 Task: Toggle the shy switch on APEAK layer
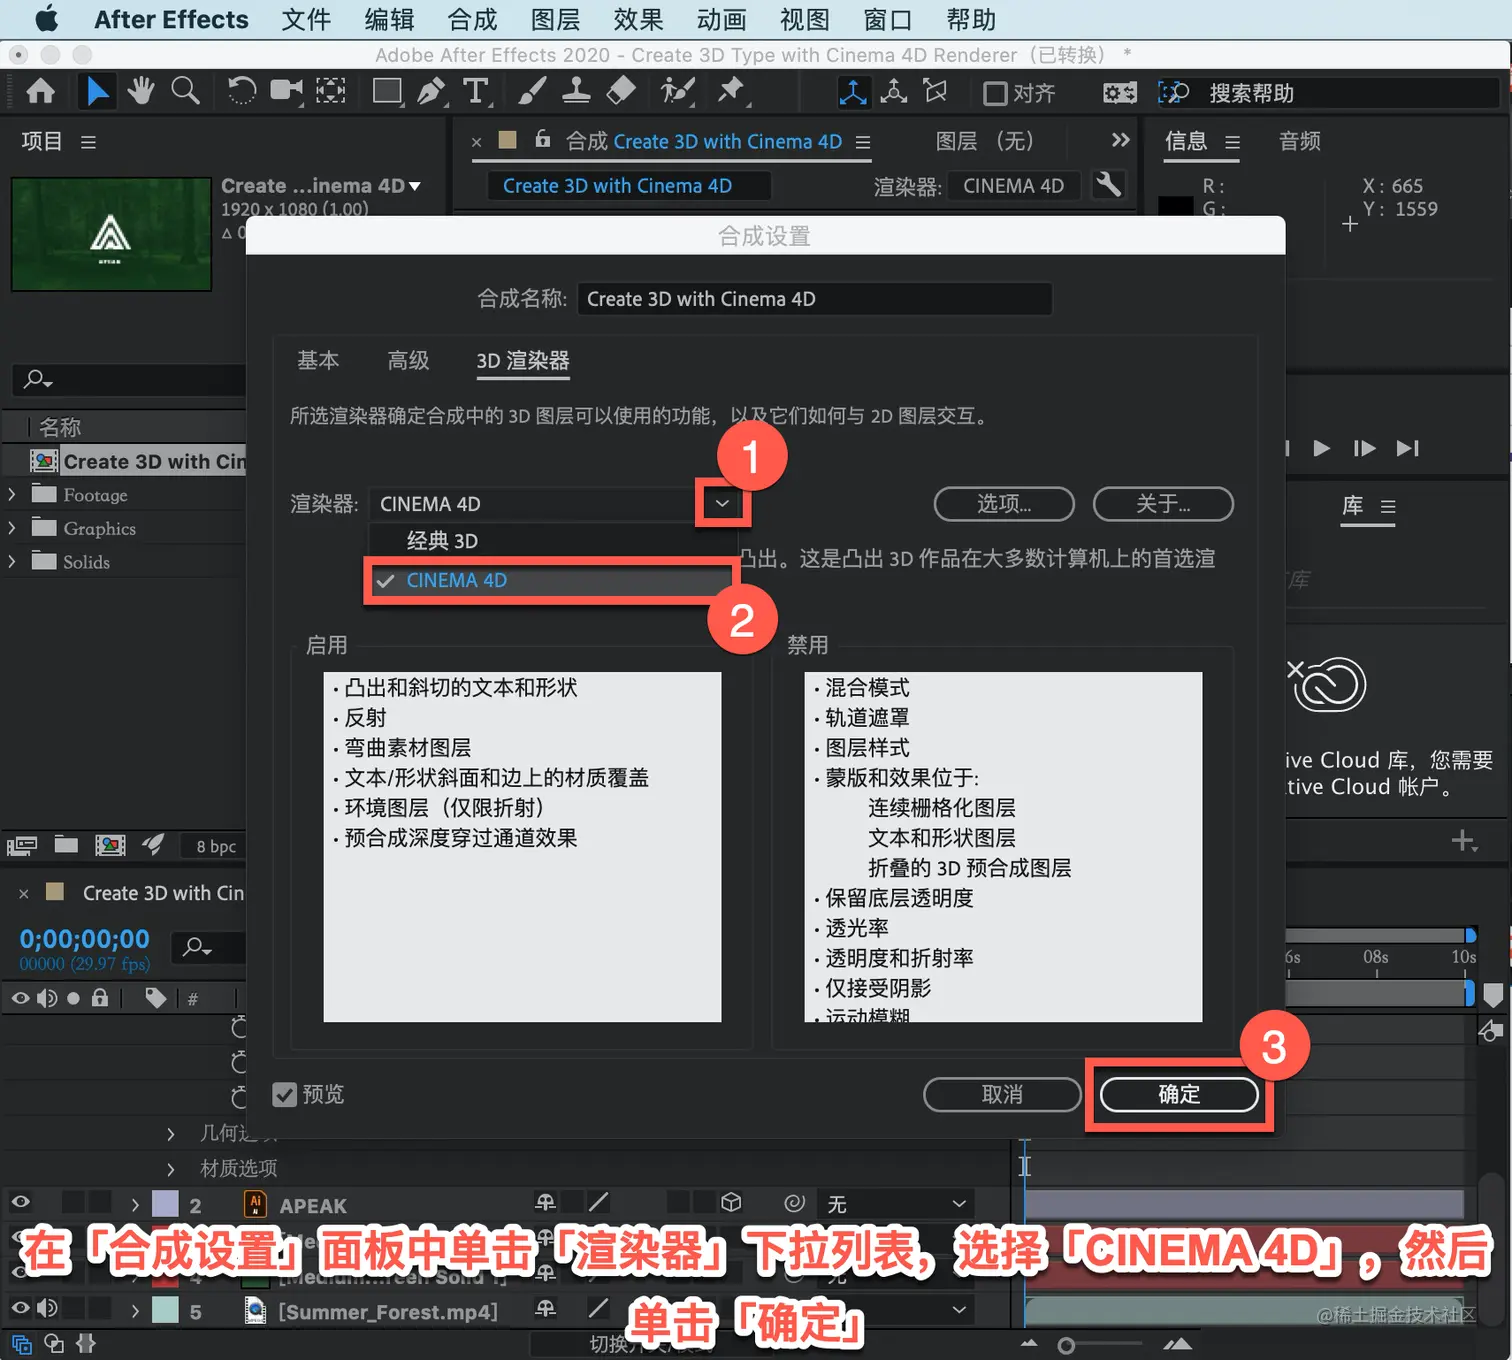(x=545, y=1203)
